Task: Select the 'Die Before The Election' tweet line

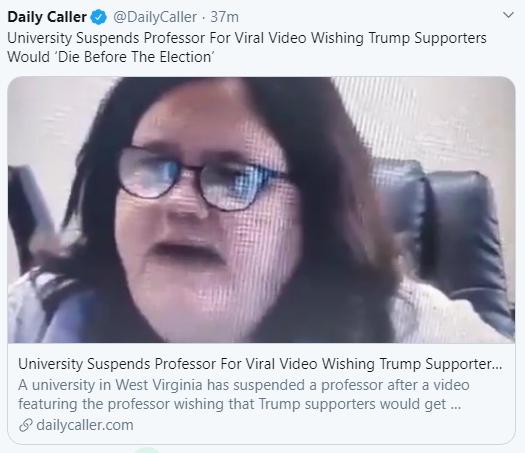Action: pos(110,57)
